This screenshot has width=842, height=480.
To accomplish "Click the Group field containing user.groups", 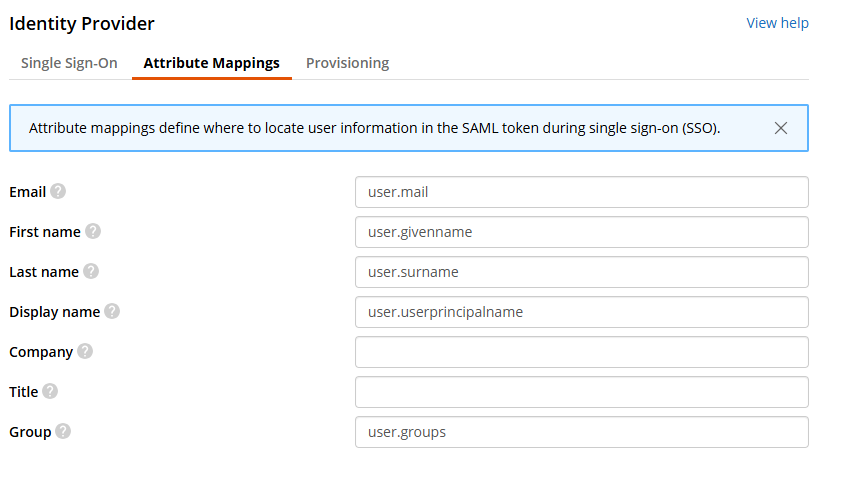I will coord(581,432).
